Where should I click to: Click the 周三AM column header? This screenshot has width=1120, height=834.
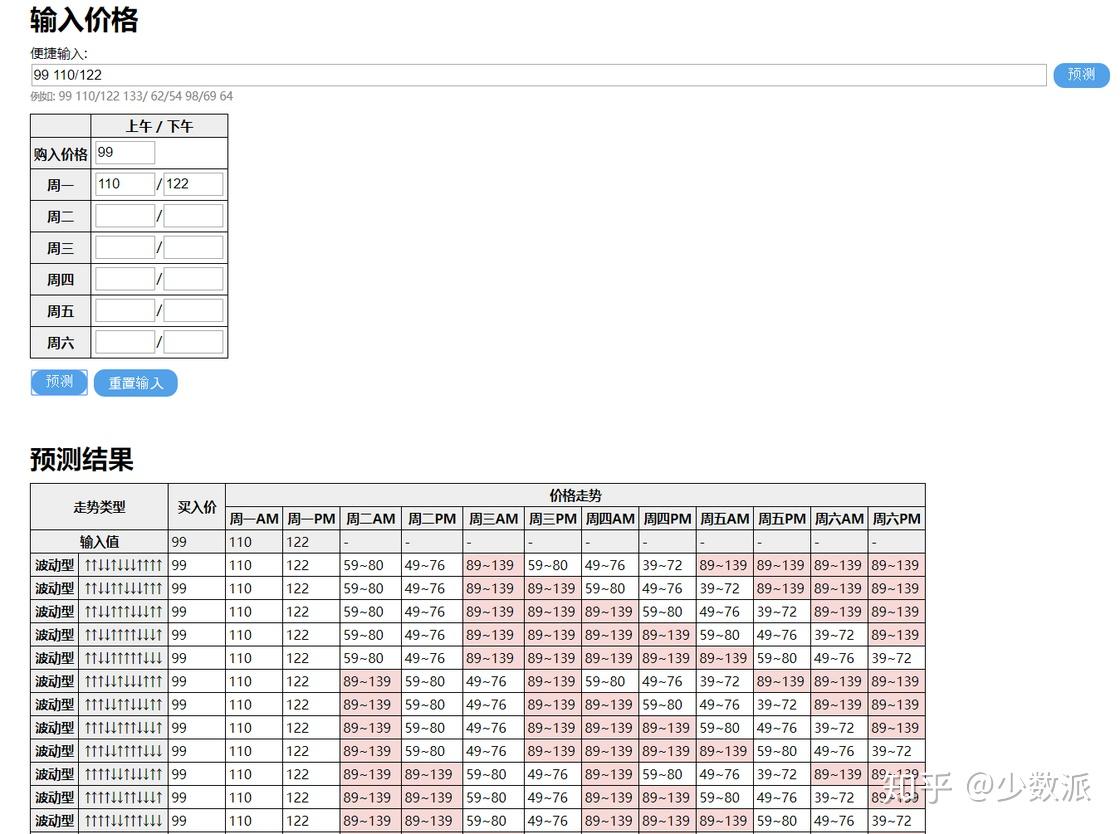[494, 519]
